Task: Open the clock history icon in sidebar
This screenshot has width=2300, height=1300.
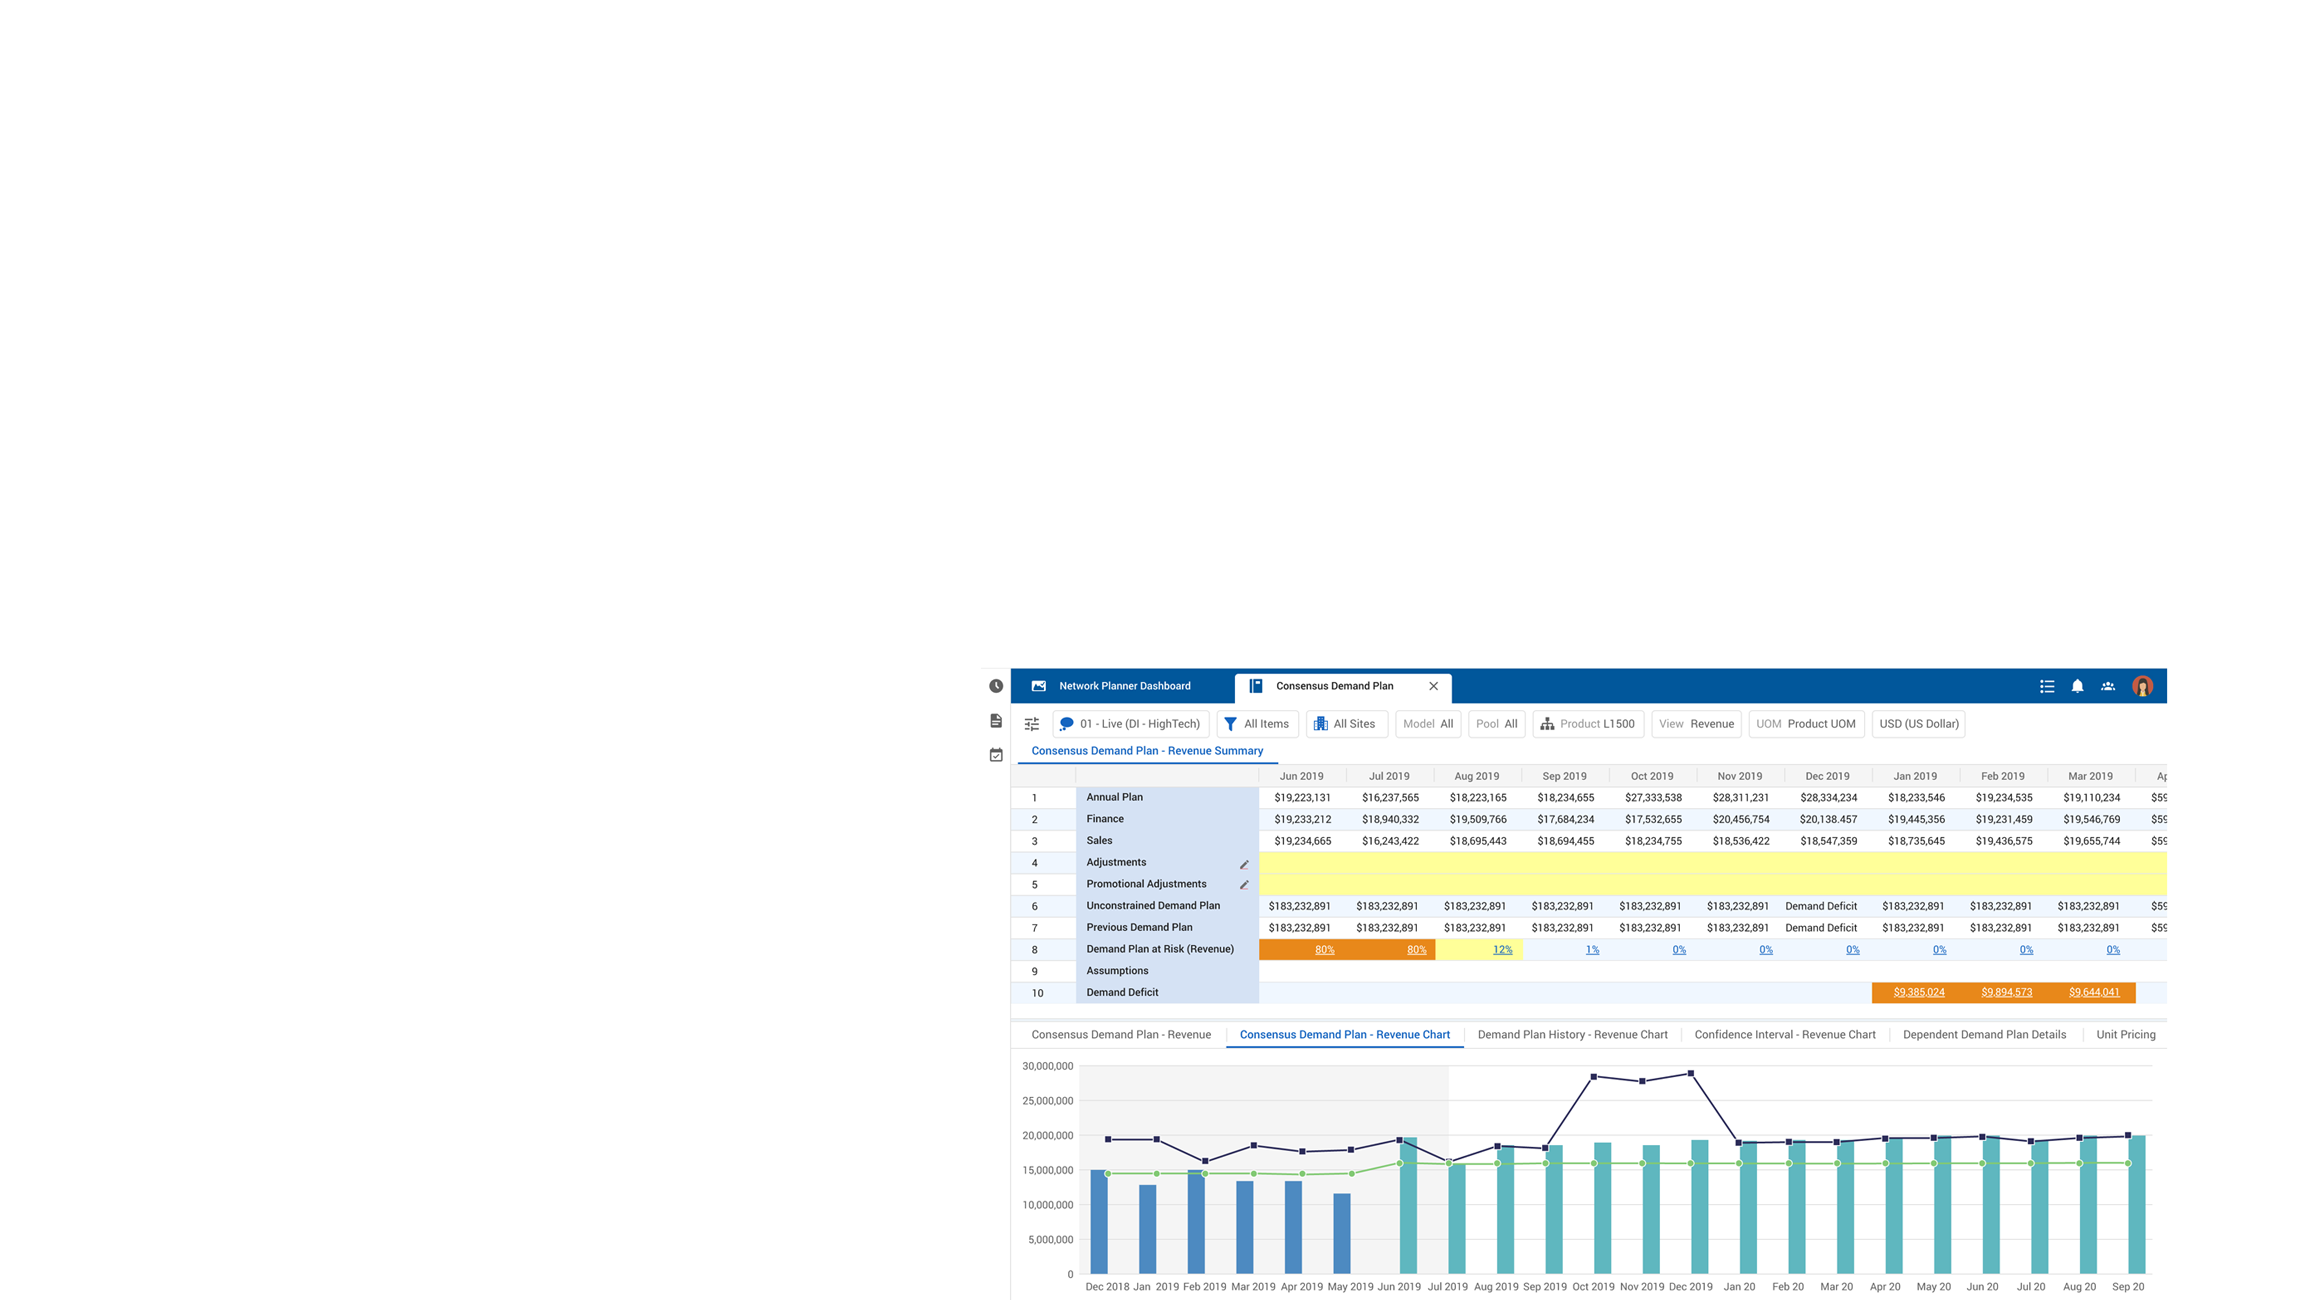Action: pos(996,686)
